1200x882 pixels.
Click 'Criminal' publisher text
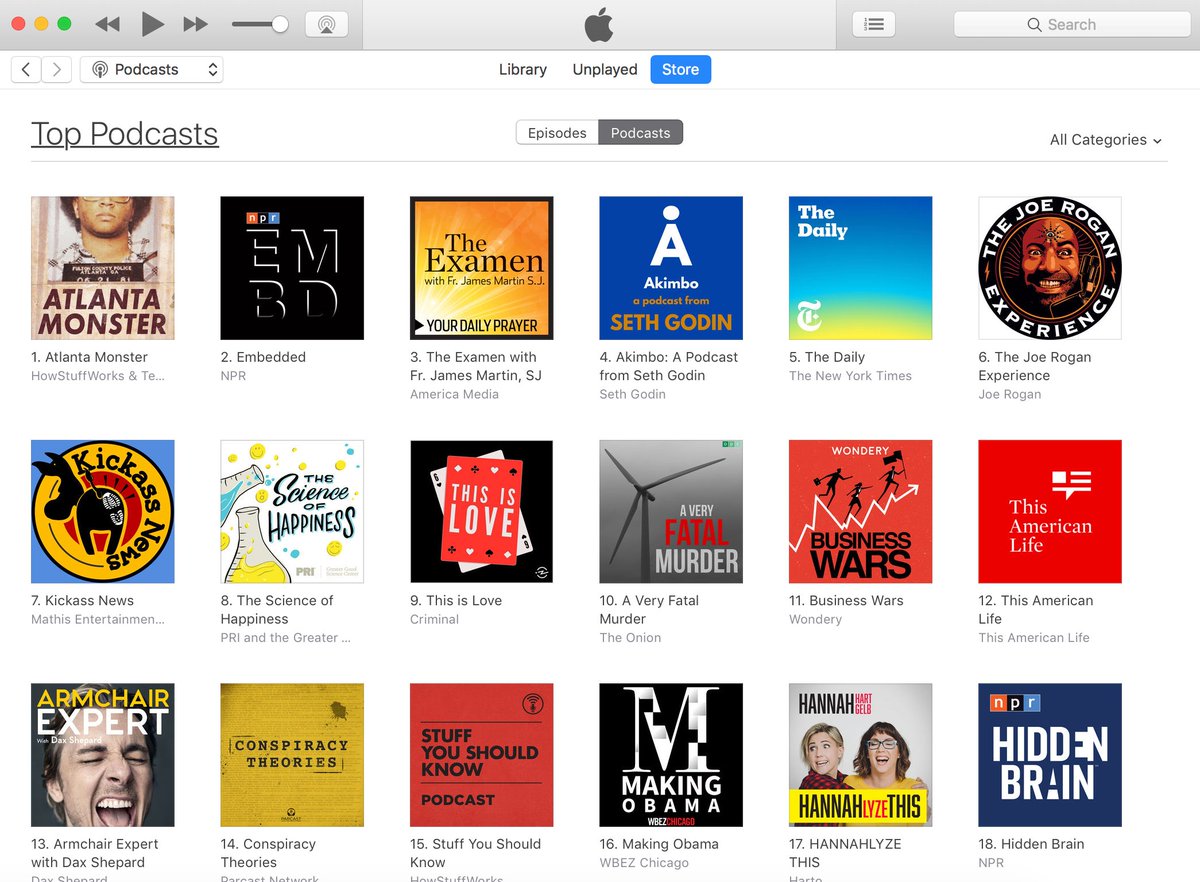pyautogui.click(x=434, y=620)
